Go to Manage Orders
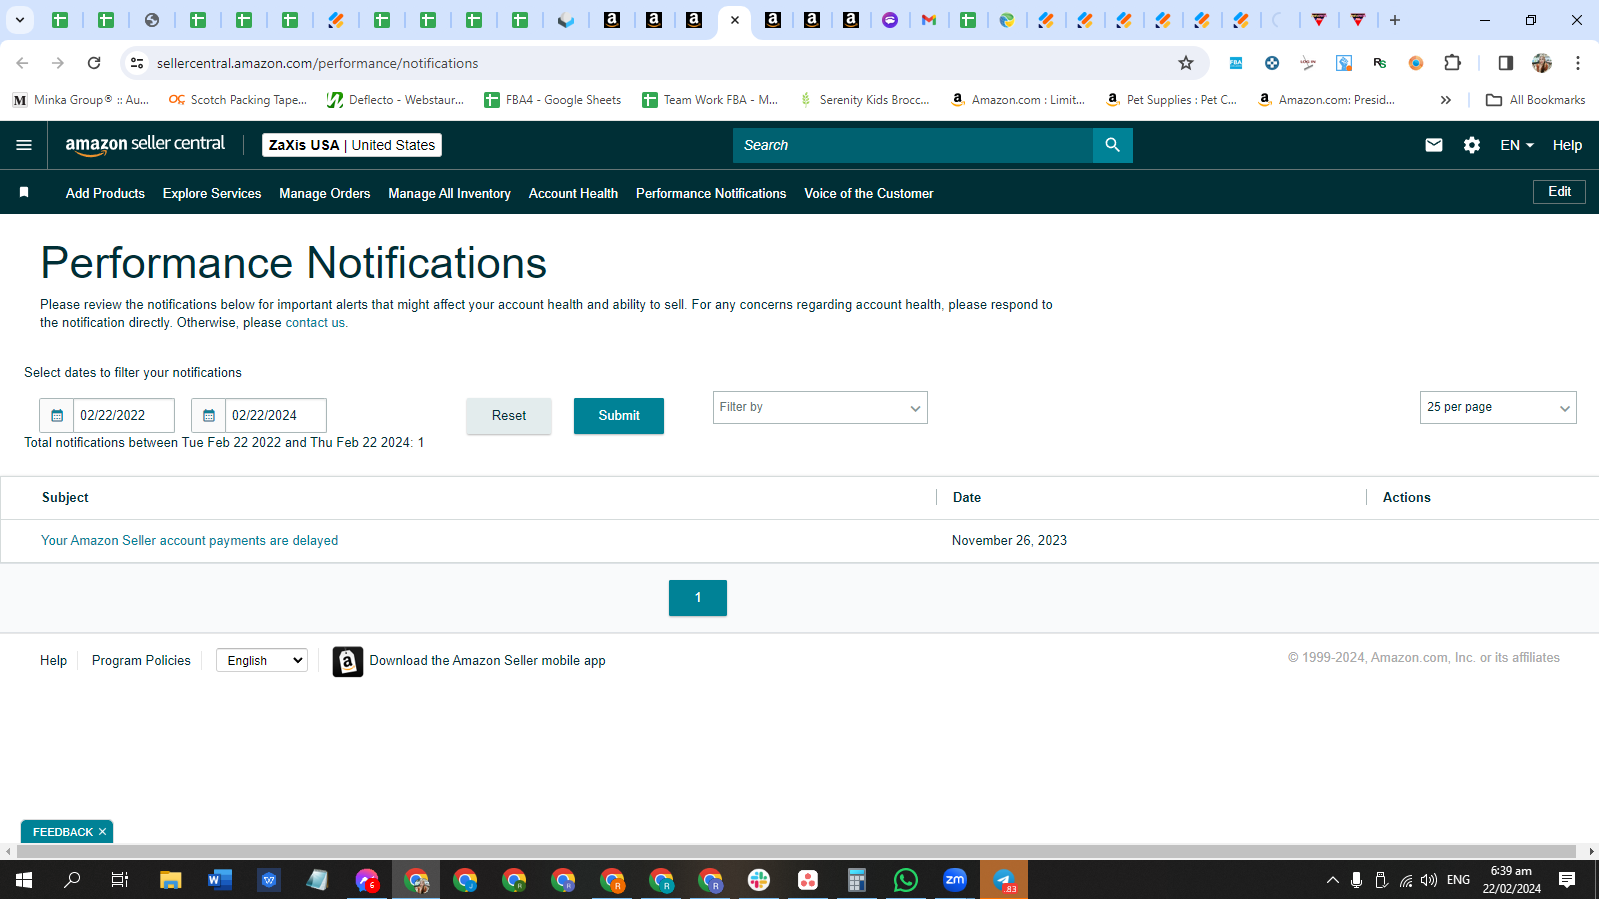This screenshot has width=1599, height=899. 325,193
